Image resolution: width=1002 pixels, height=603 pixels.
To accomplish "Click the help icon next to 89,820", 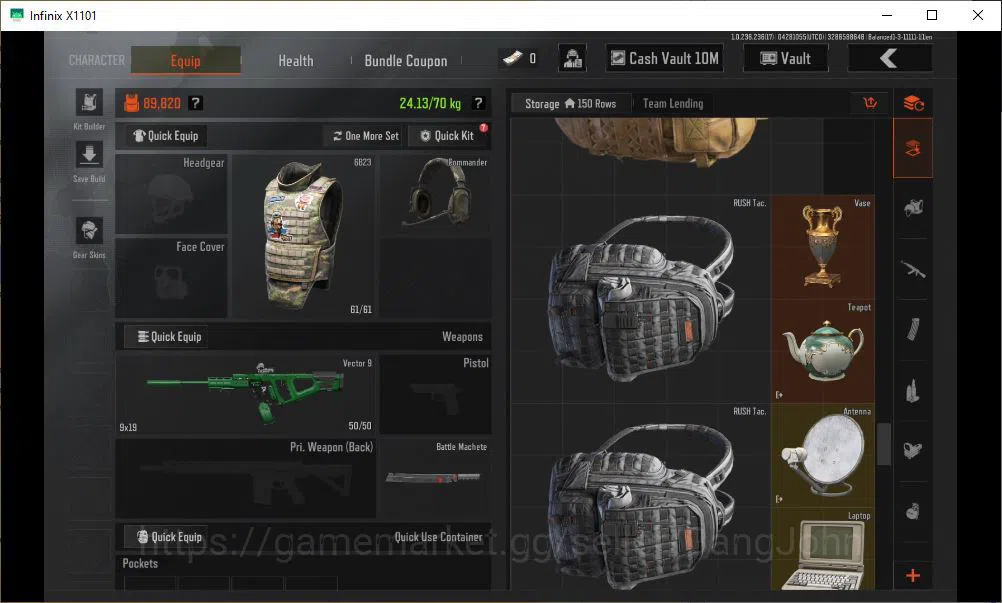I will click(196, 103).
